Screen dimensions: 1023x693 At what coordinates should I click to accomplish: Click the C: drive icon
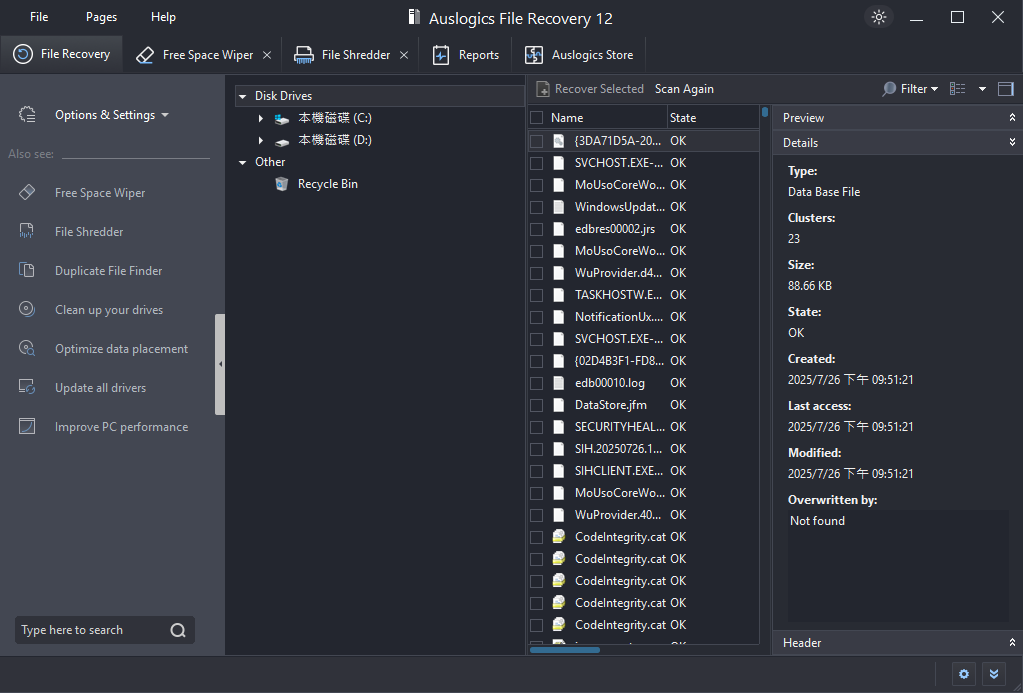point(282,119)
